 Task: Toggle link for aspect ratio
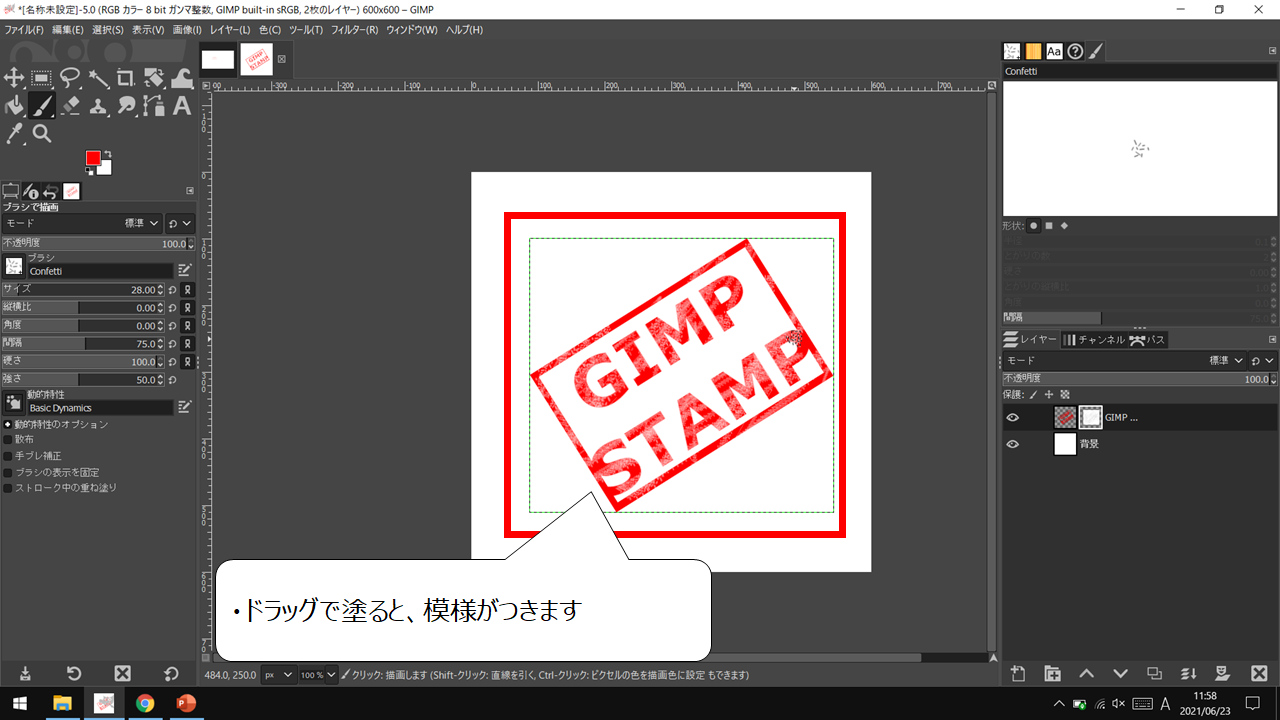click(x=187, y=307)
